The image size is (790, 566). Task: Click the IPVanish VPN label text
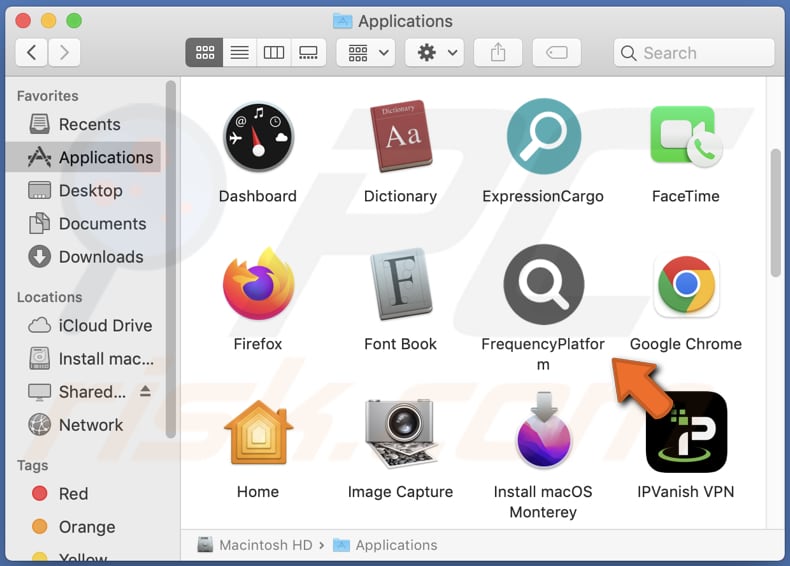686,491
